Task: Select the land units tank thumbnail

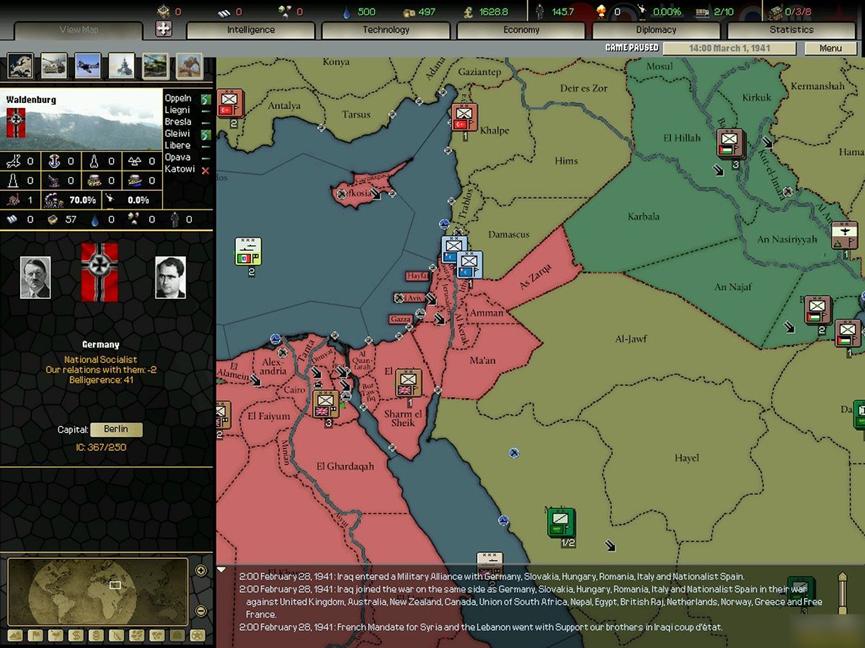Action: 54,66
